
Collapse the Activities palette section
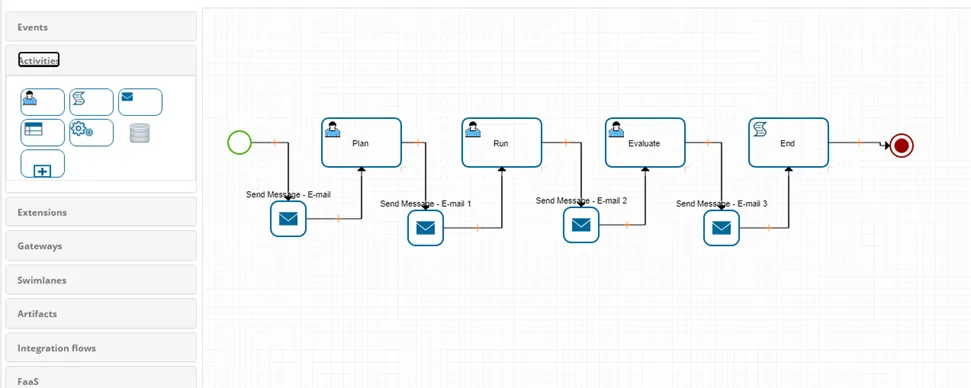(101, 60)
